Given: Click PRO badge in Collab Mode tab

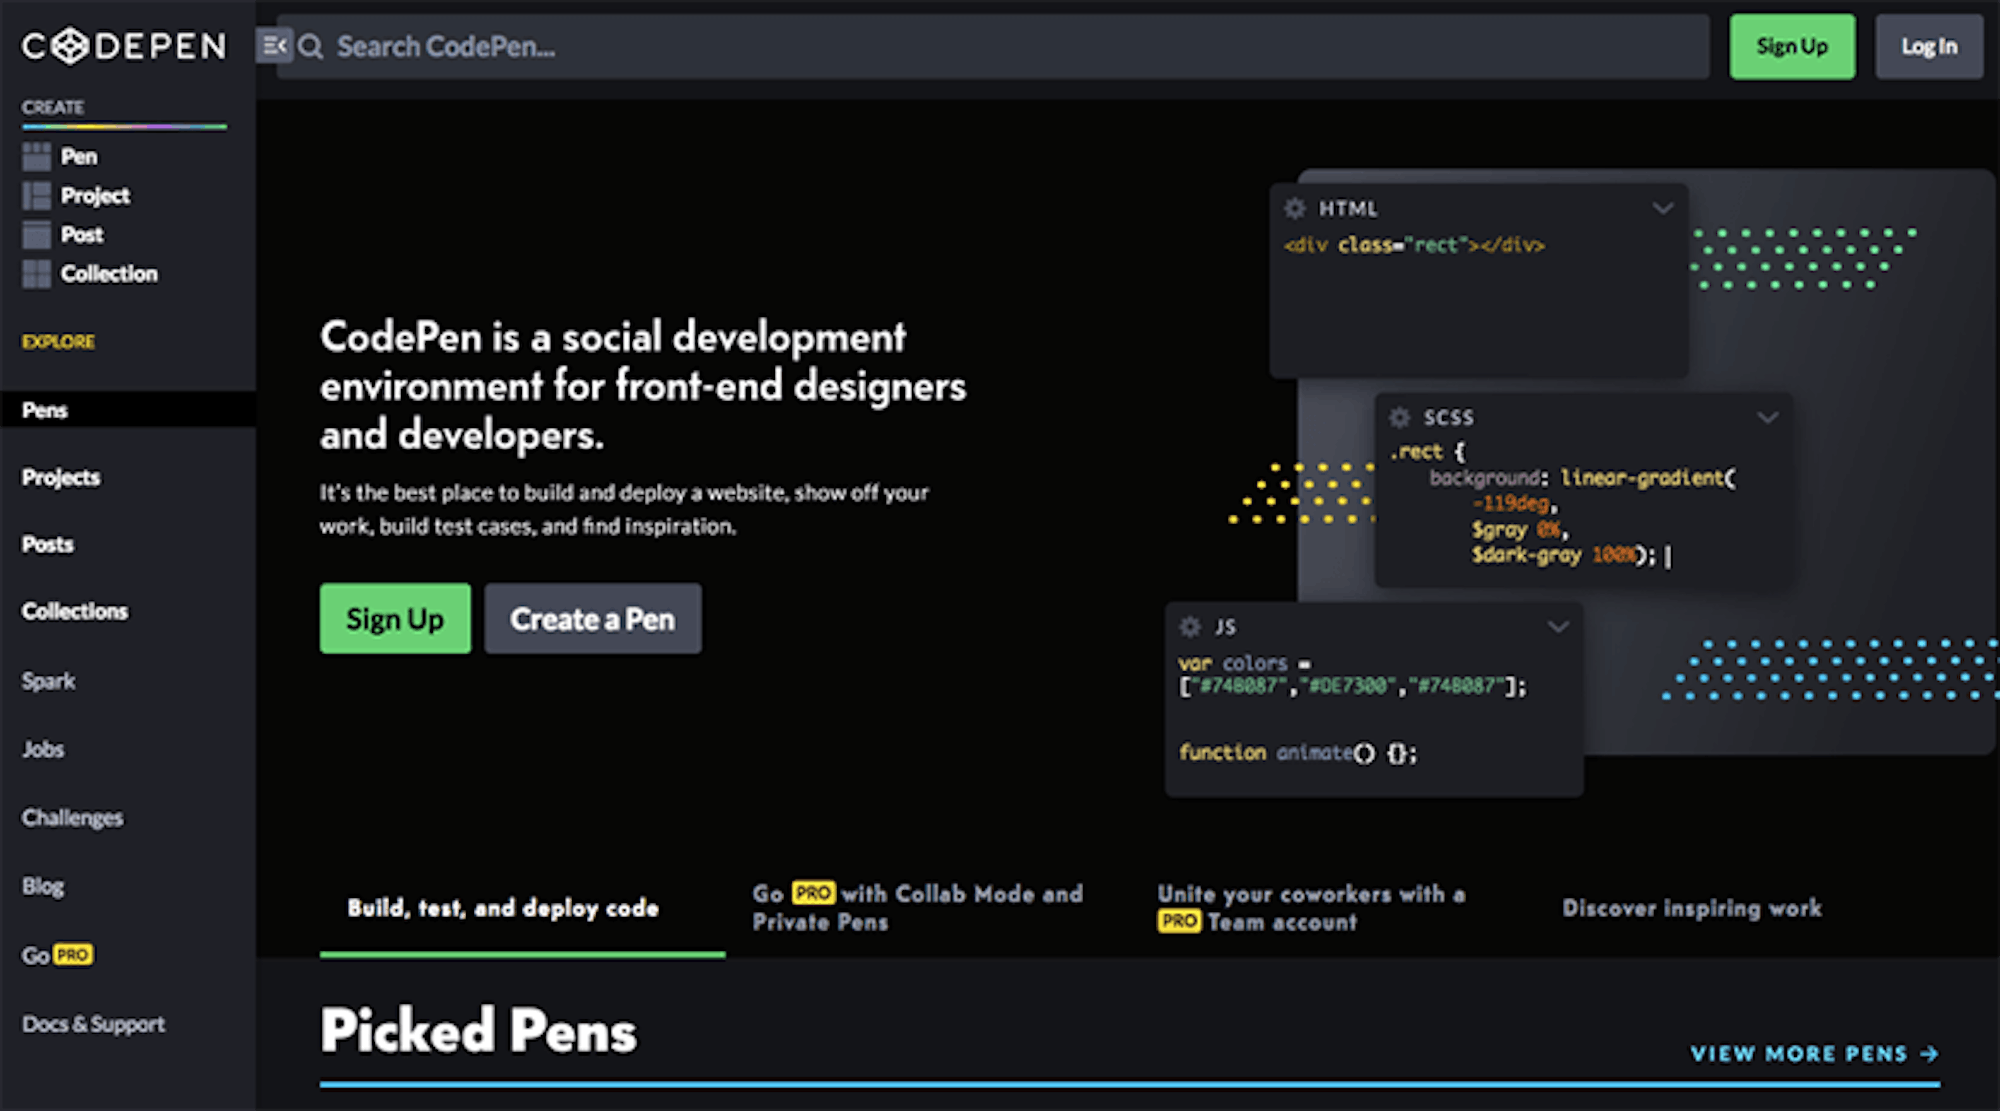Looking at the screenshot, I should 813,893.
